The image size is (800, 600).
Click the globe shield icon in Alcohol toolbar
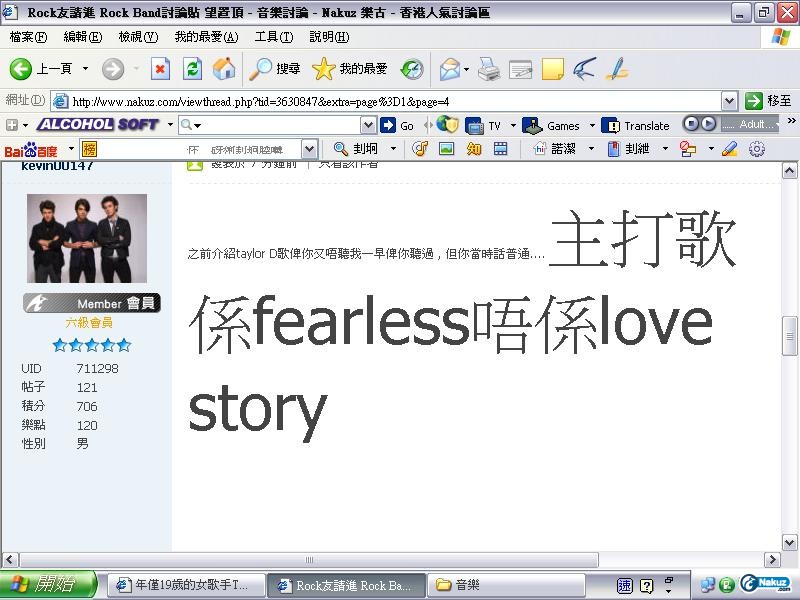(x=447, y=125)
